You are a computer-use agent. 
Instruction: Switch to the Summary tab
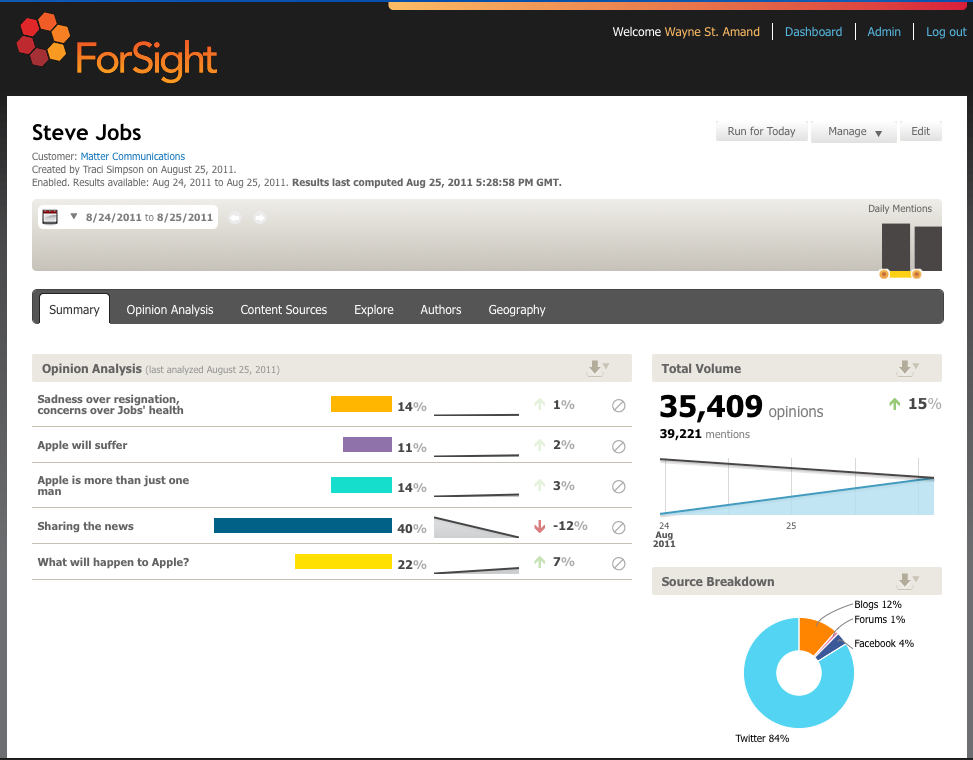(74, 309)
